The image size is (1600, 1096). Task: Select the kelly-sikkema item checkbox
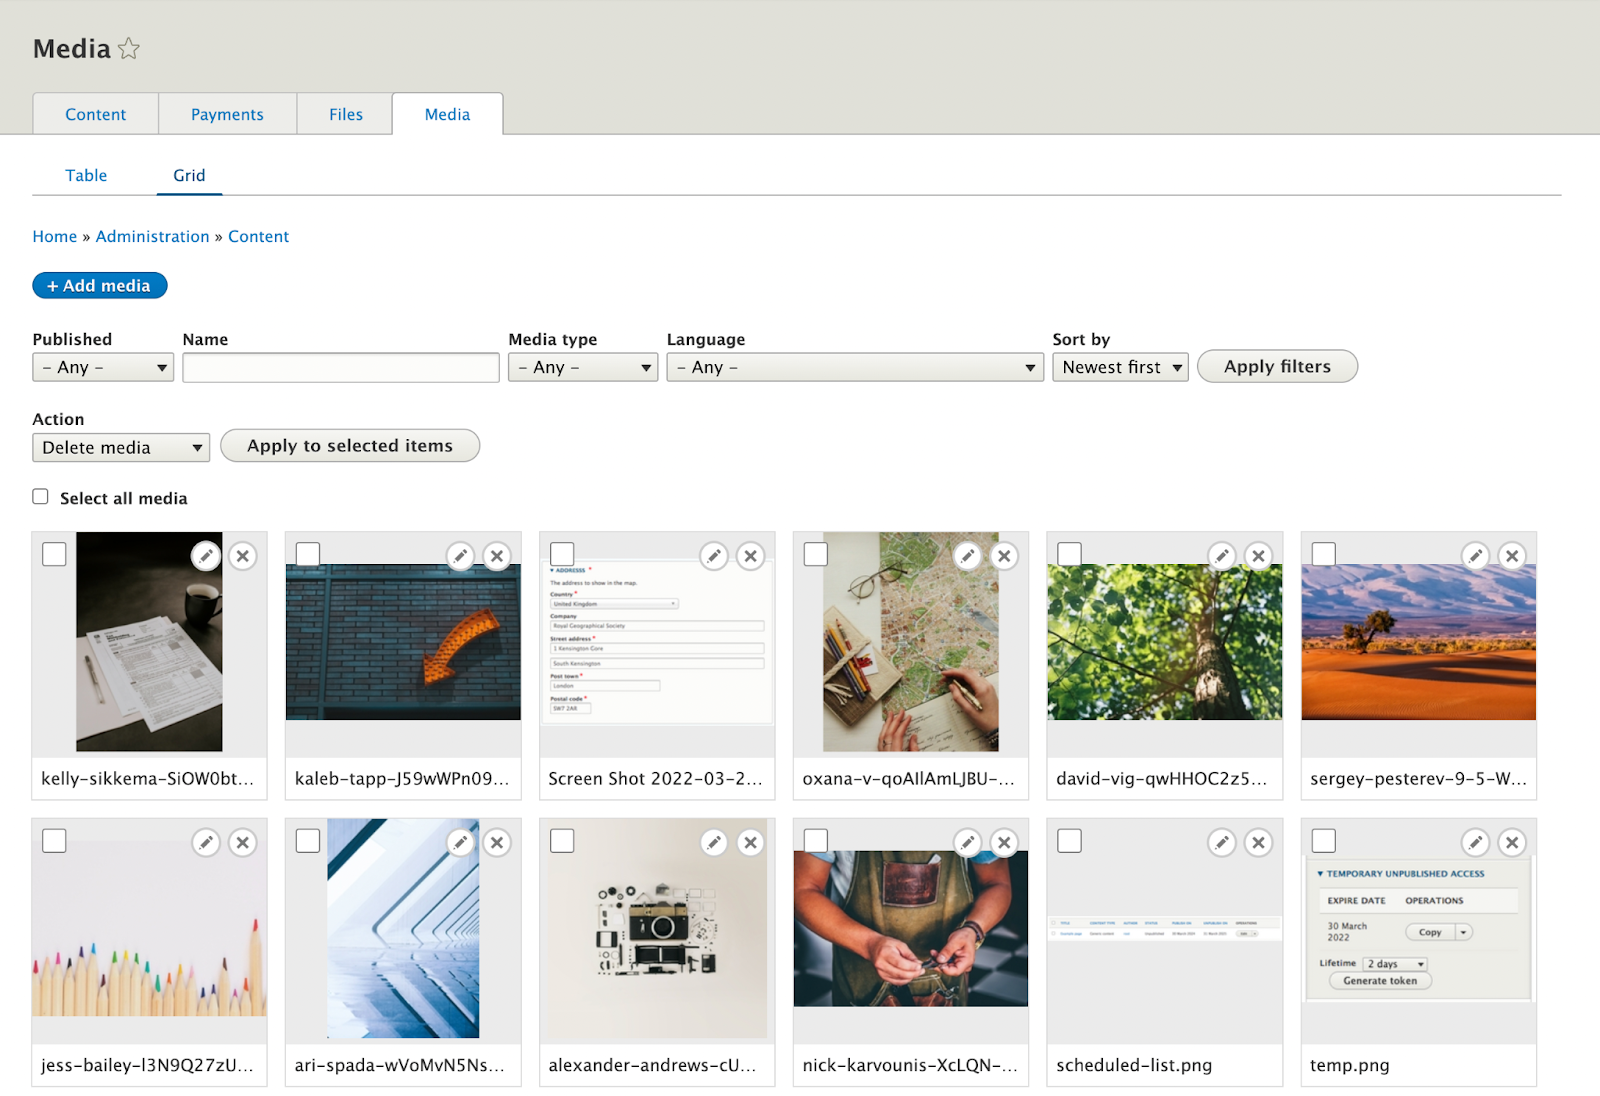54,554
